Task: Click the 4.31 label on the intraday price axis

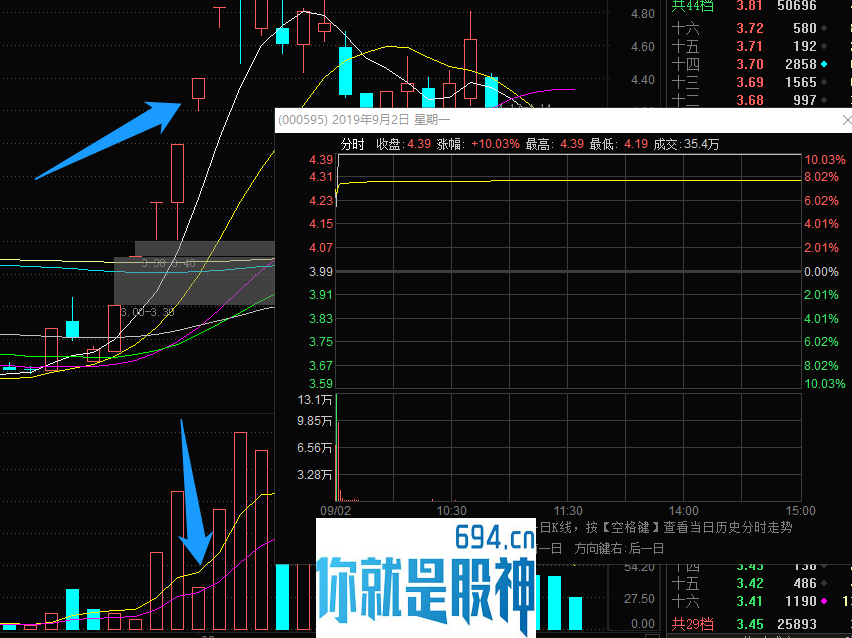Action: coord(321,177)
